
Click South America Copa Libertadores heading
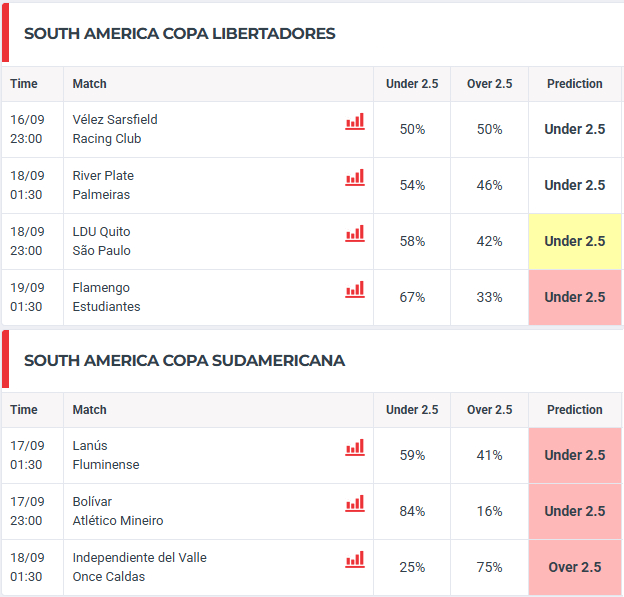coord(179,34)
